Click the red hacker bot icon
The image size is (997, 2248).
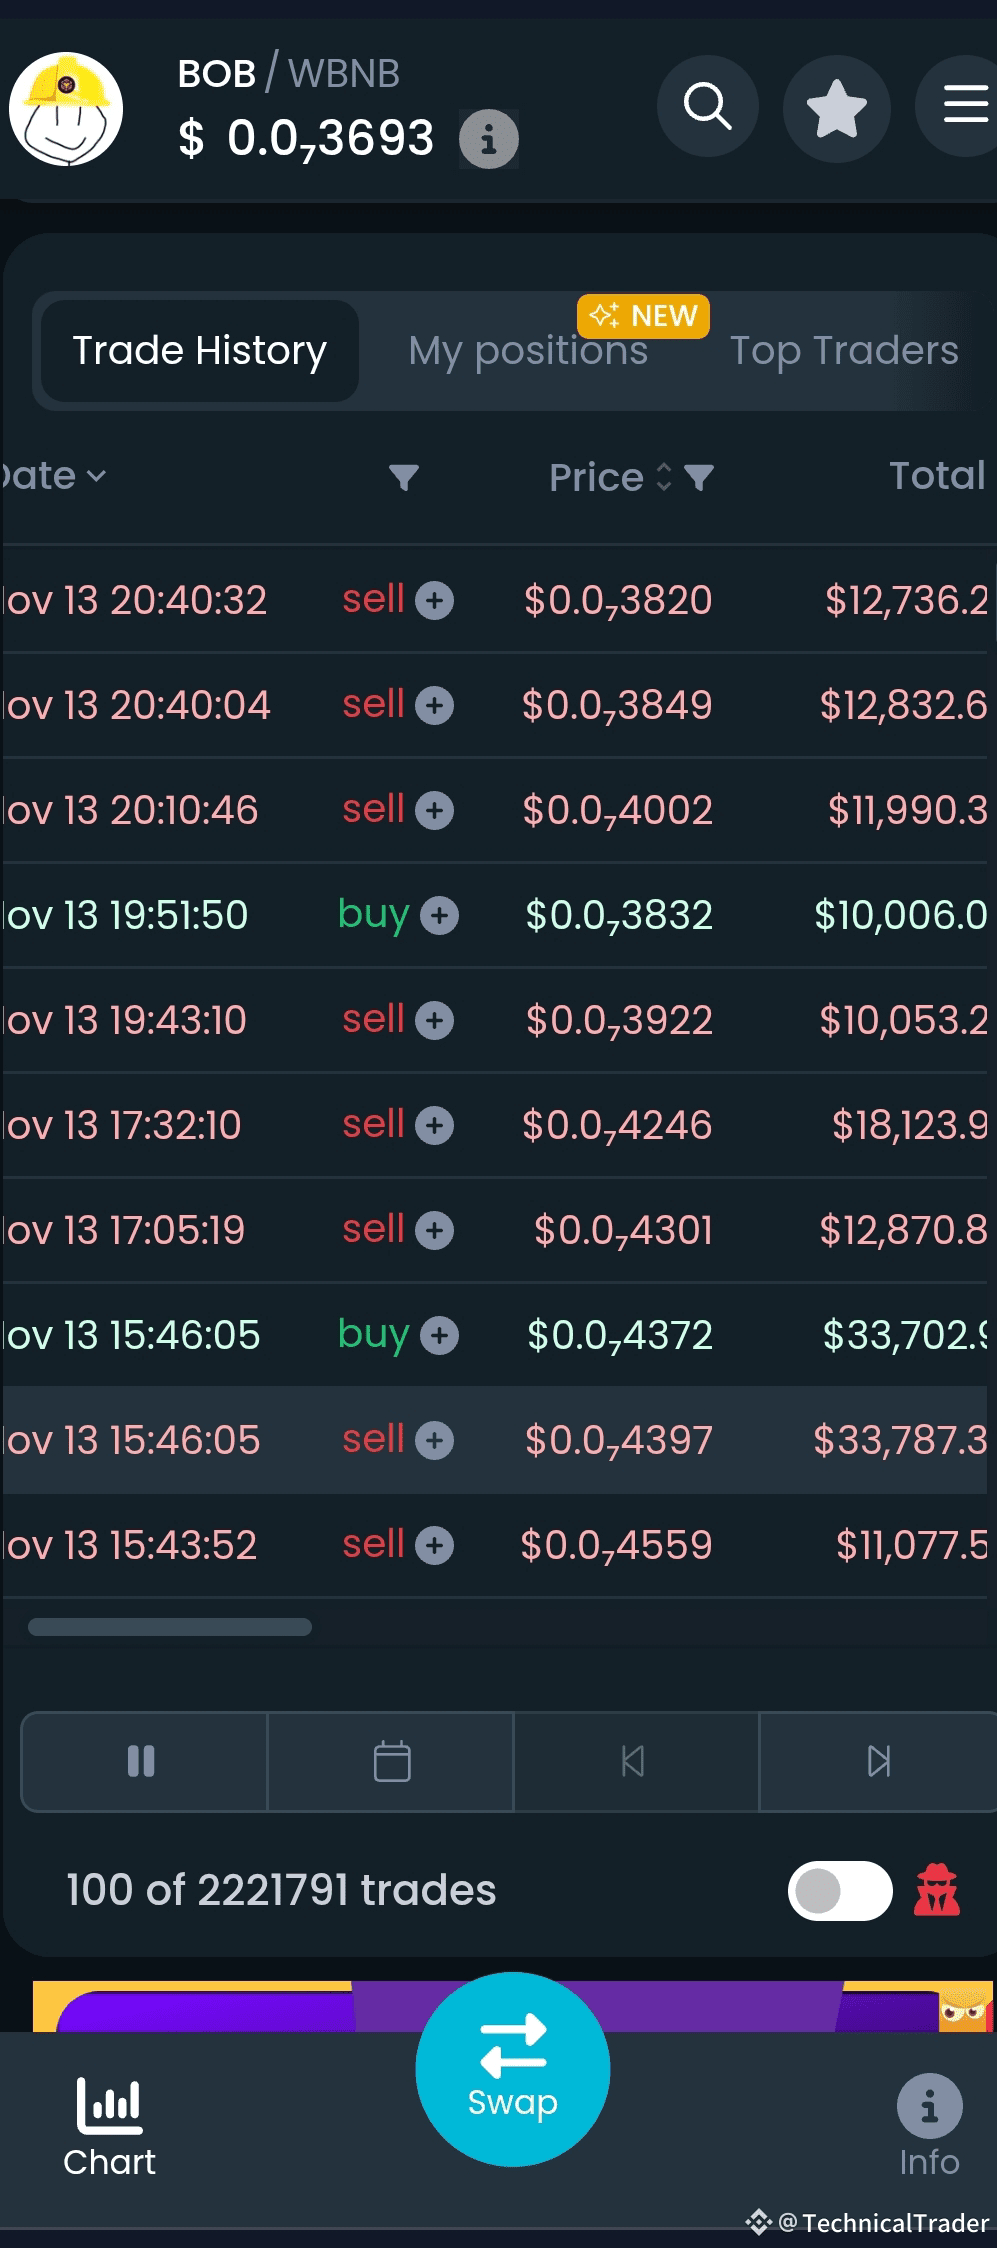937,1890
